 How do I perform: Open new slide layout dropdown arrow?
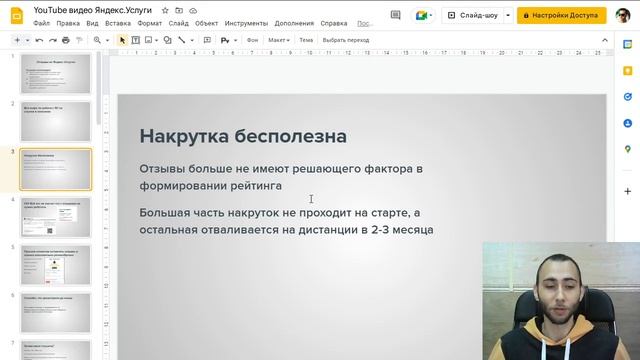[27, 40]
